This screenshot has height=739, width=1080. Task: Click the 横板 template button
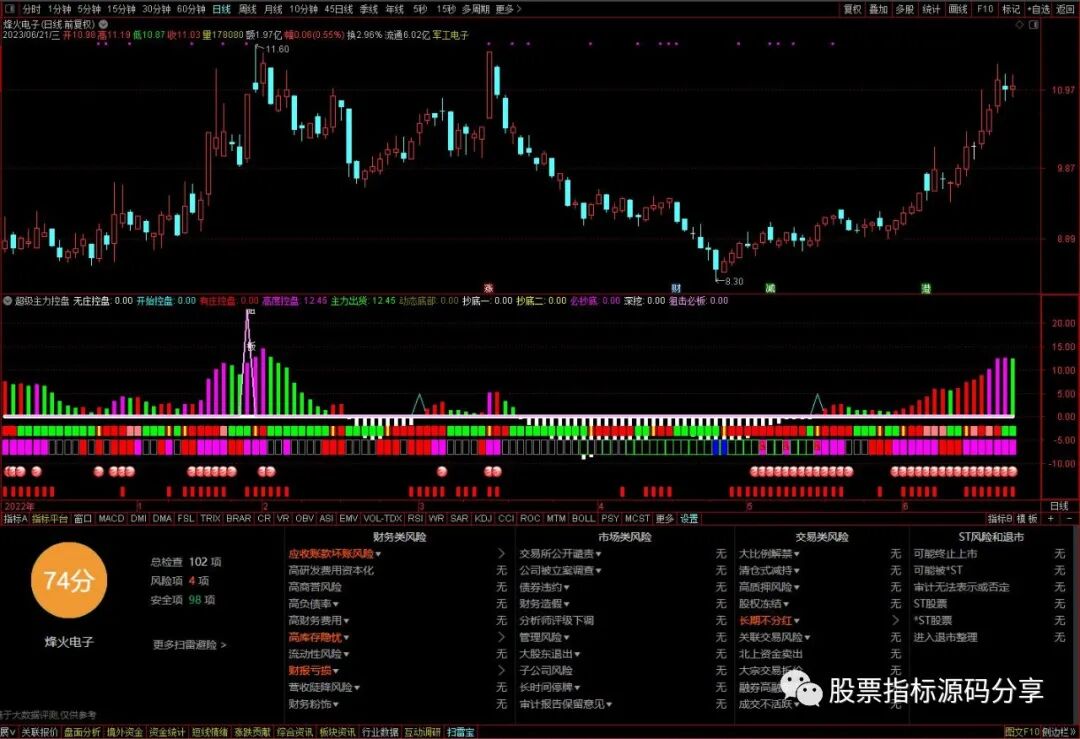click(x=1028, y=518)
